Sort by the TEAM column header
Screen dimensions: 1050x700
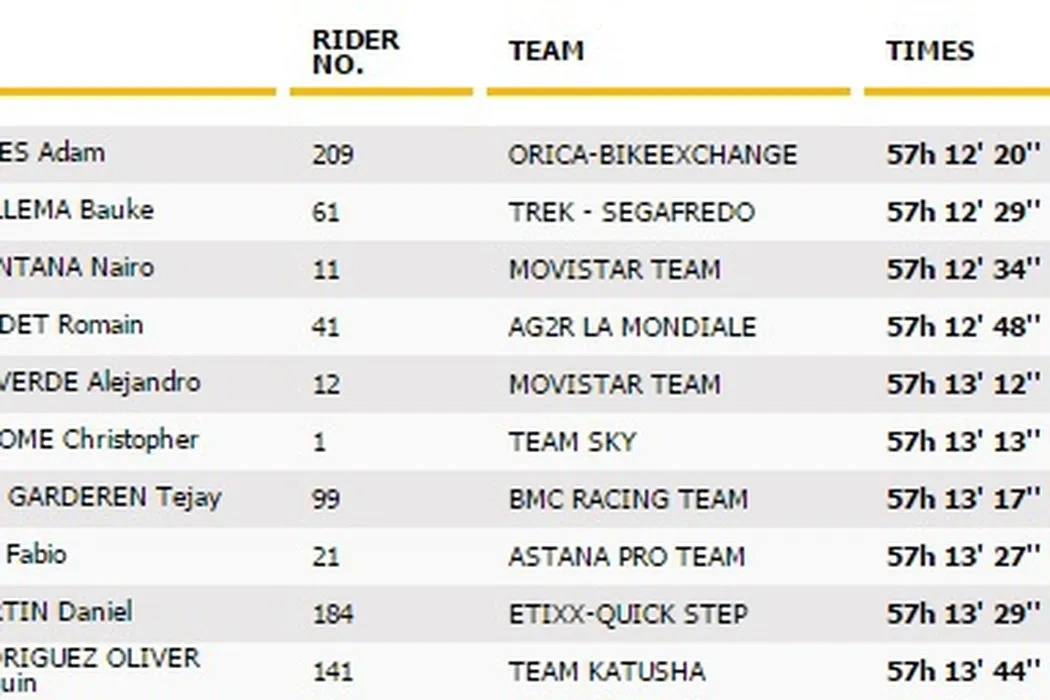[x=546, y=51]
